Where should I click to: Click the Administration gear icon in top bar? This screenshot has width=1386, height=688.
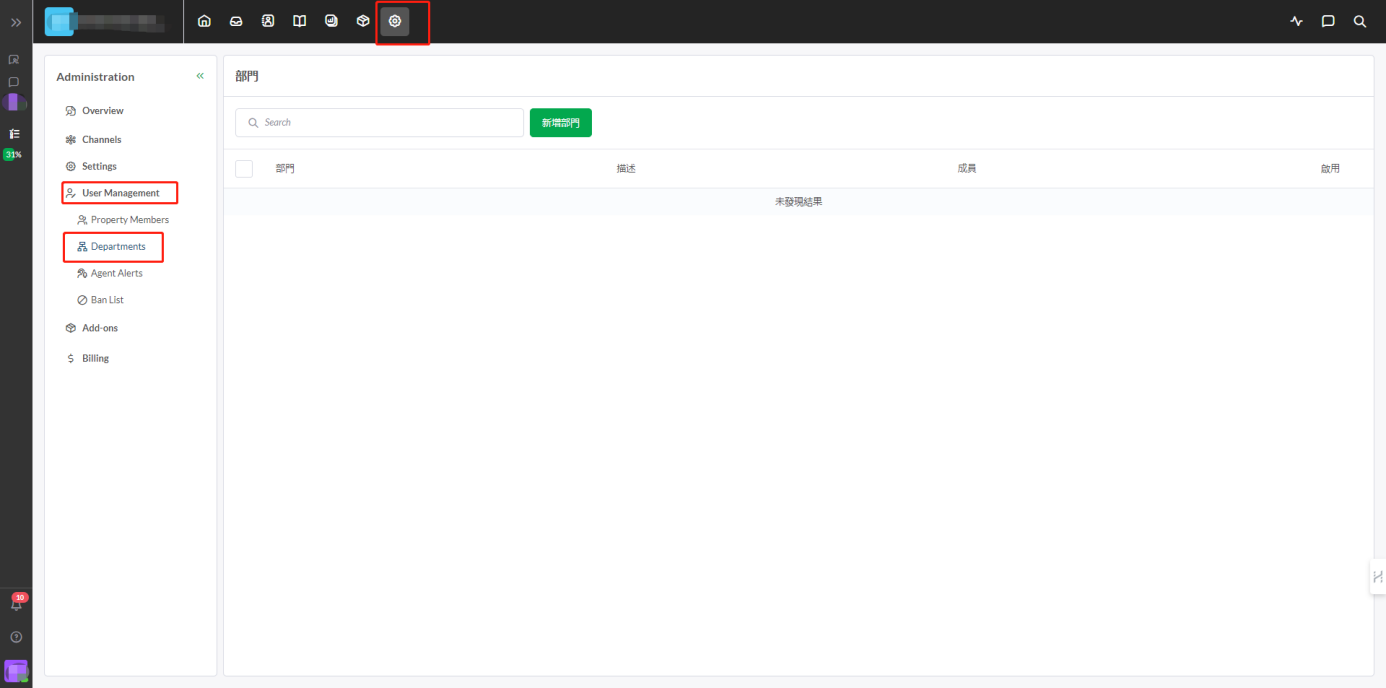pos(395,21)
